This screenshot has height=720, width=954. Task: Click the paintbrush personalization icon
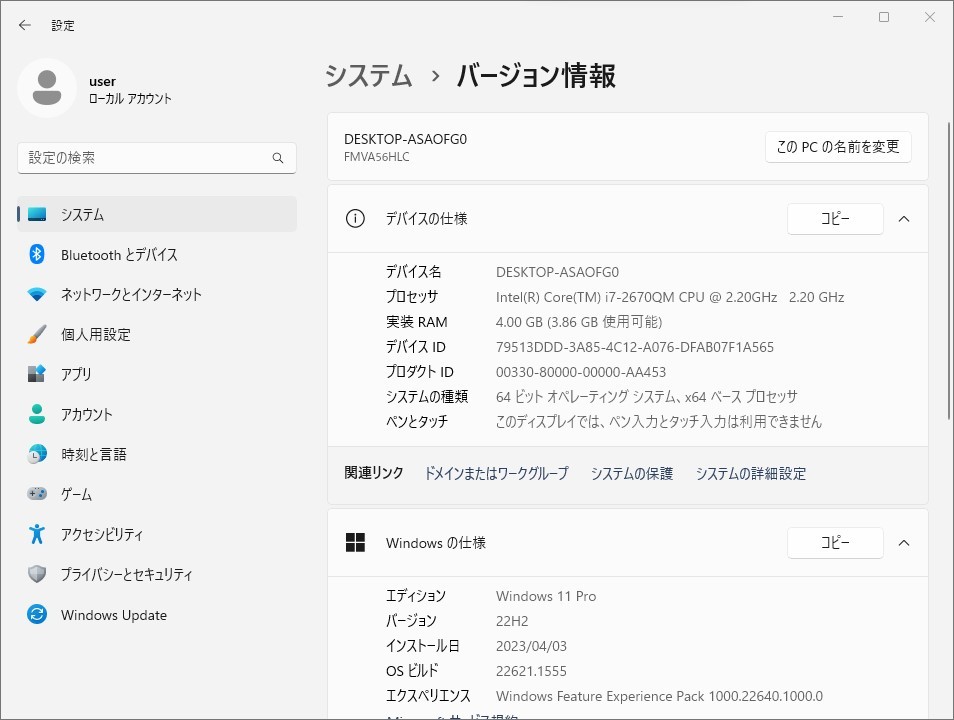tap(37, 334)
